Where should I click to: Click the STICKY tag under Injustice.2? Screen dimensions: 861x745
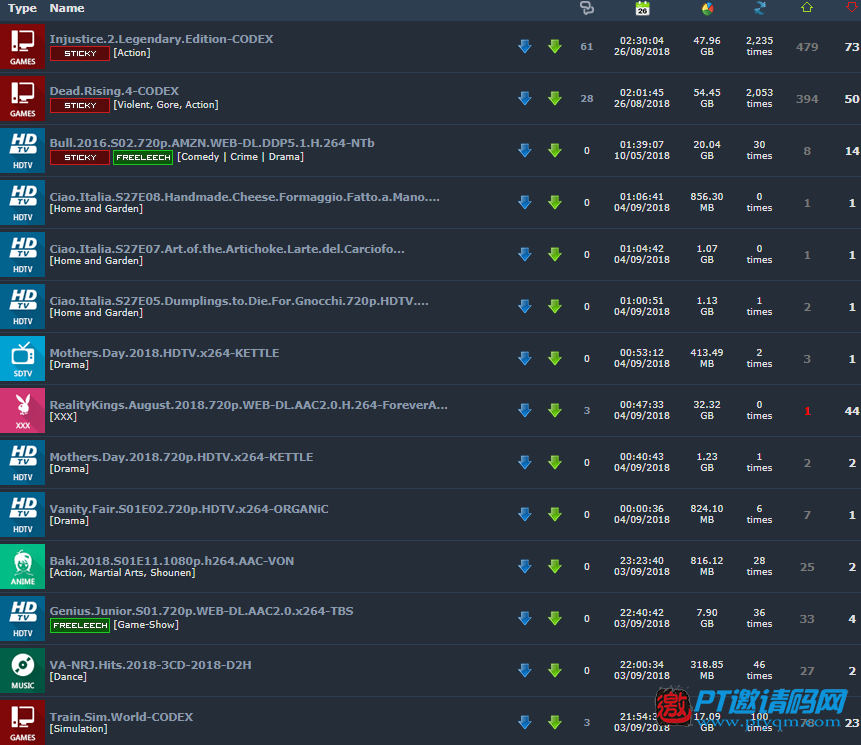tap(80, 53)
